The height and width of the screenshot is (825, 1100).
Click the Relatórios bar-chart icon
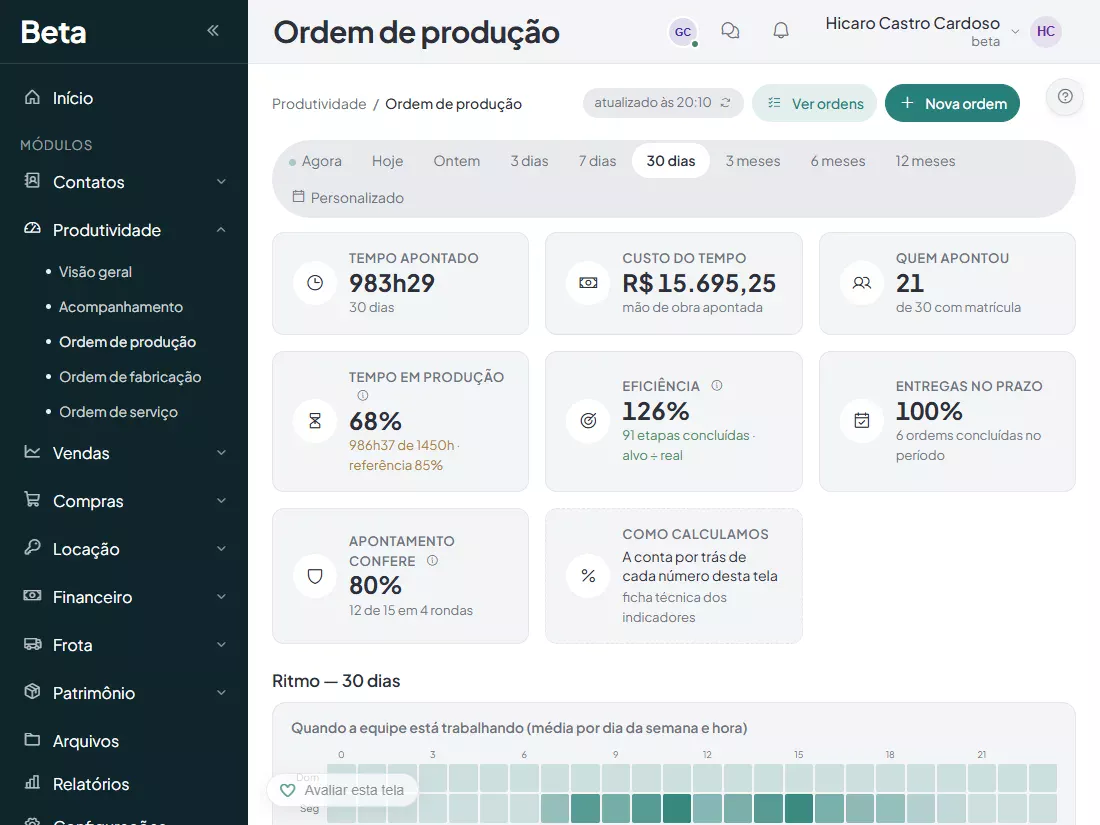32,783
